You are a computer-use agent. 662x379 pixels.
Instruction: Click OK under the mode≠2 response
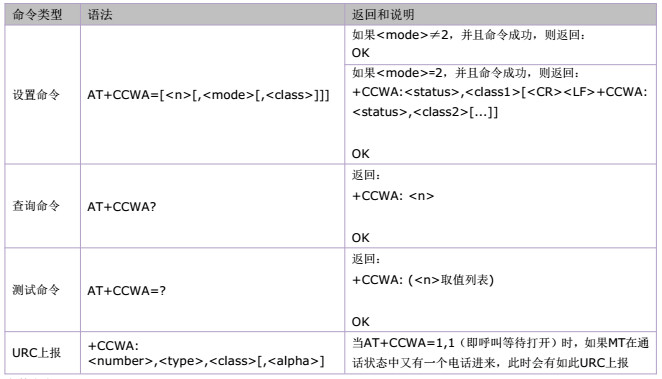361,53
